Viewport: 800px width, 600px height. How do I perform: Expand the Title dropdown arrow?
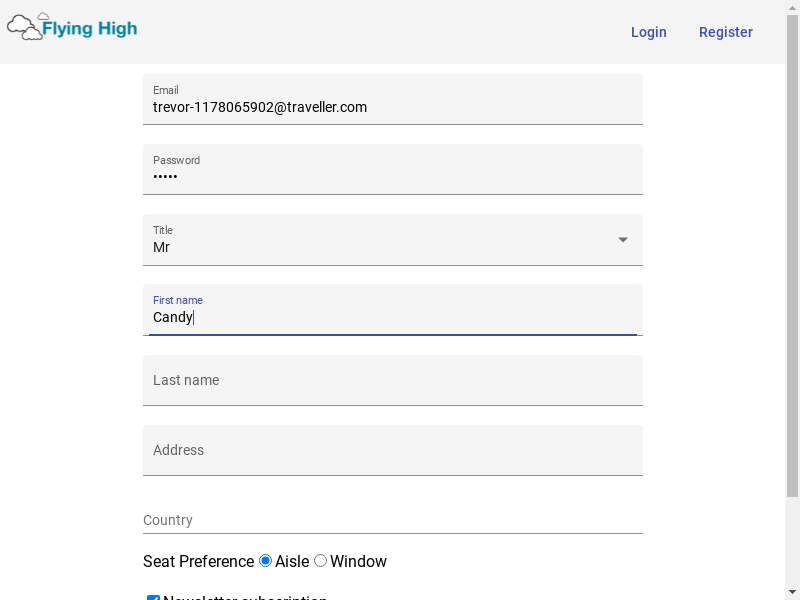pyautogui.click(x=623, y=240)
